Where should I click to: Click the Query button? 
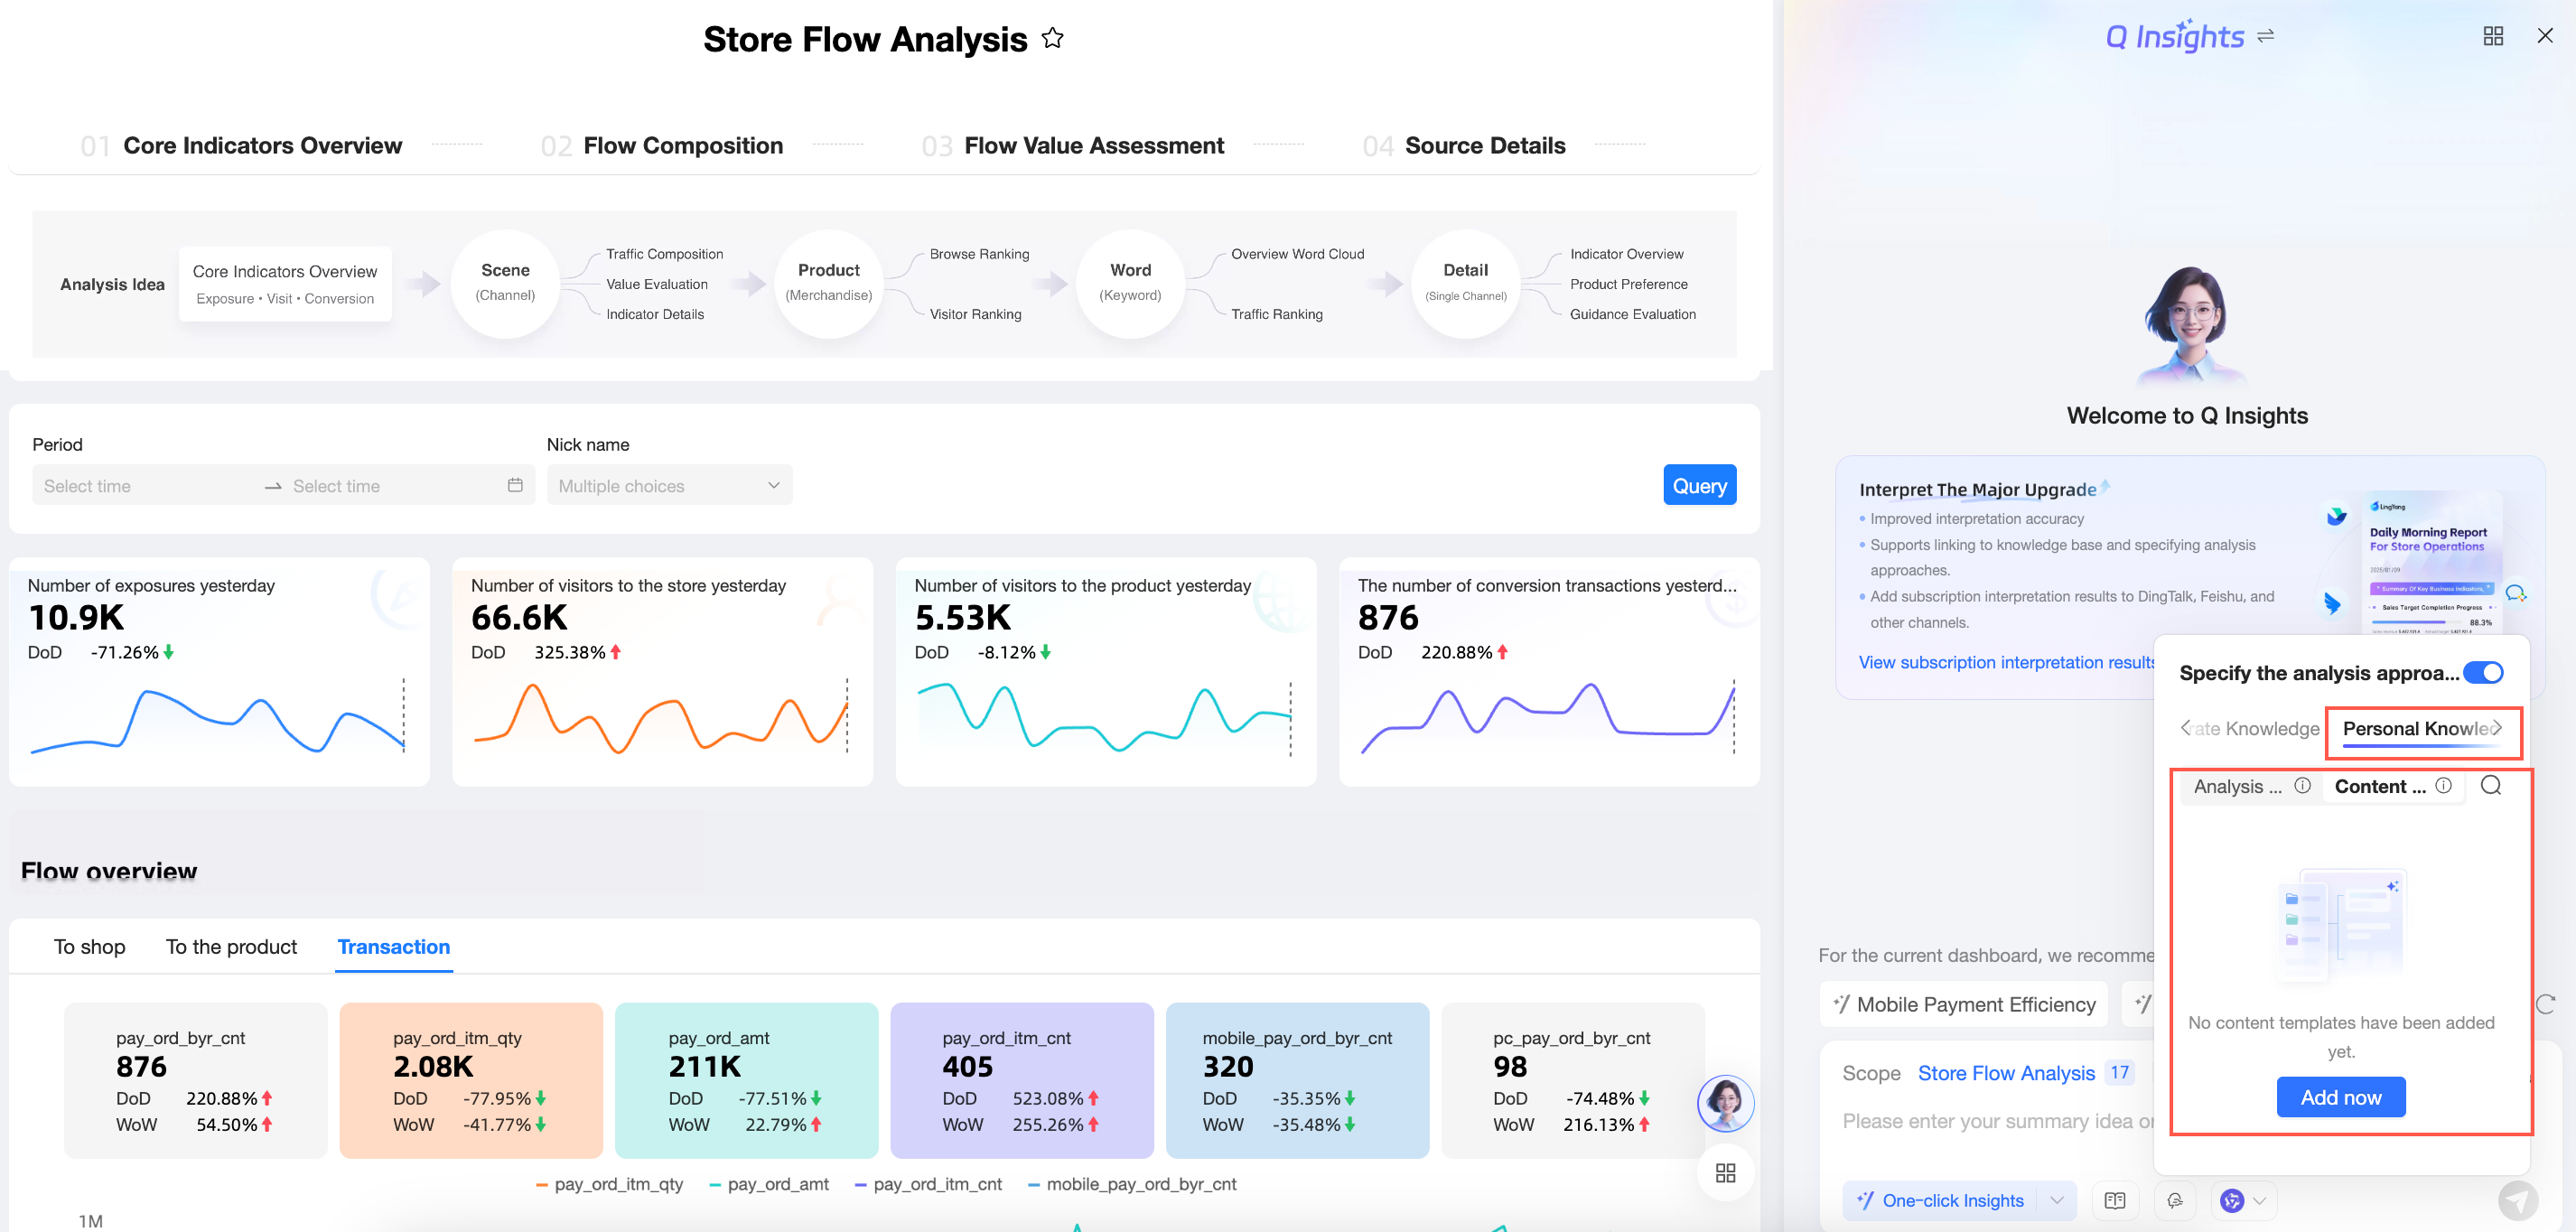click(1699, 485)
